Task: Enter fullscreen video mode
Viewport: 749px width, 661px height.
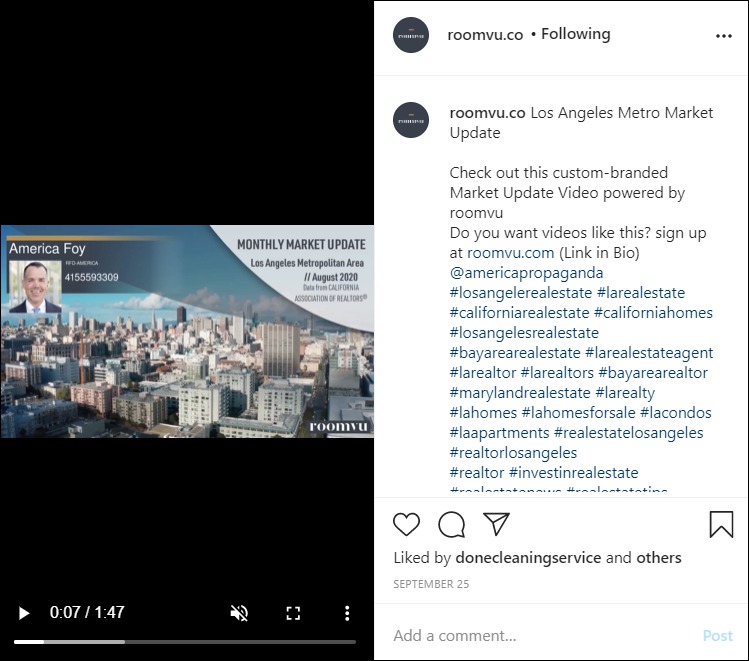Action: point(294,613)
